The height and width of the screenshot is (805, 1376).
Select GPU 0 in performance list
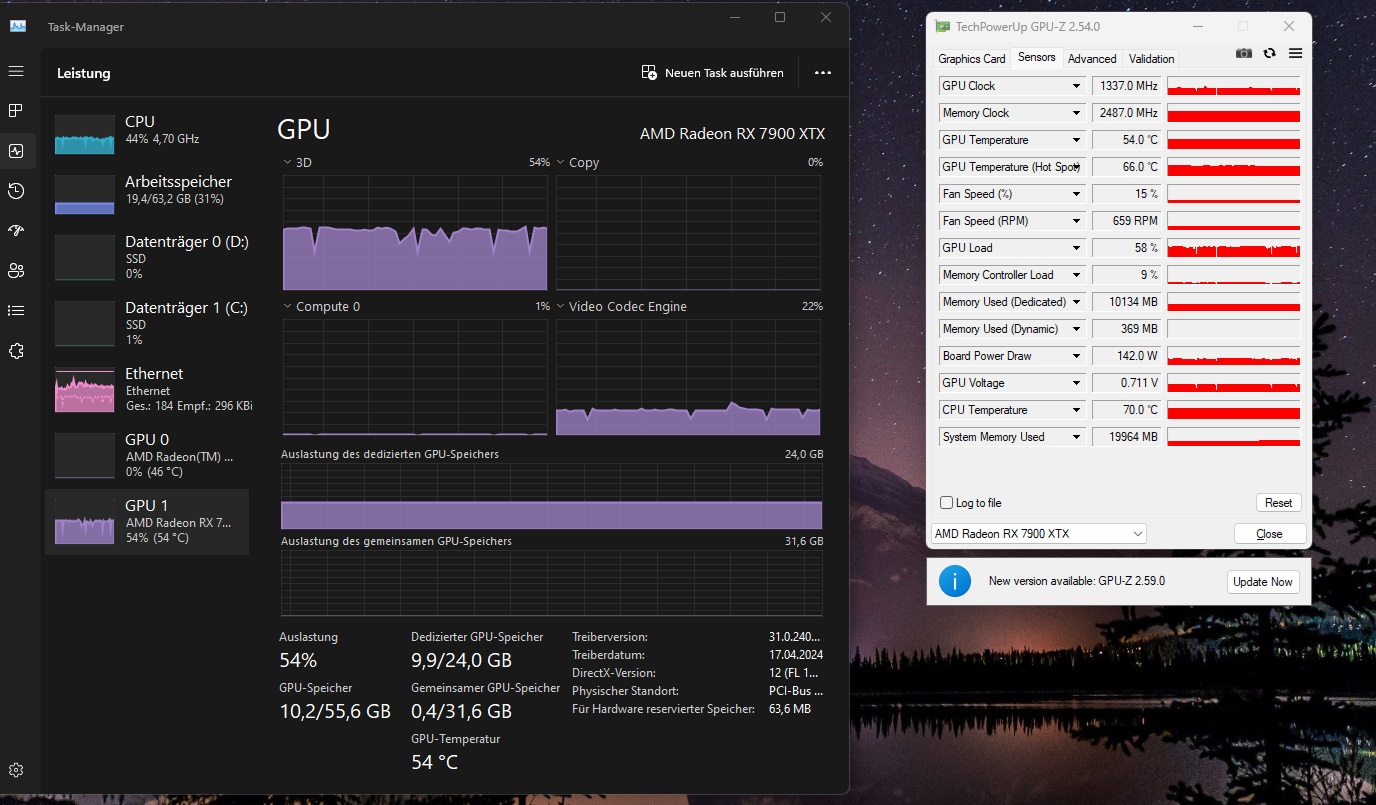click(147, 455)
